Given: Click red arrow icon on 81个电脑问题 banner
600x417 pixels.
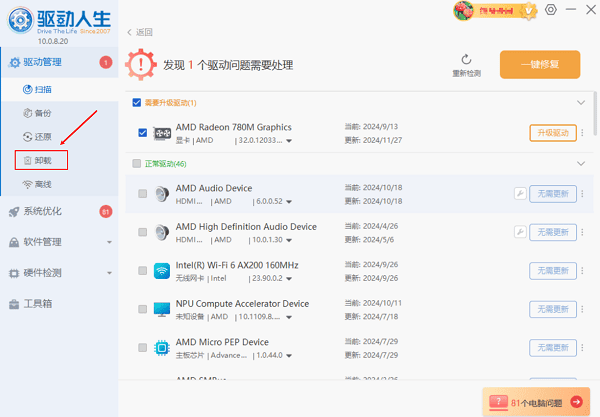Looking at the screenshot, I should point(576,402).
